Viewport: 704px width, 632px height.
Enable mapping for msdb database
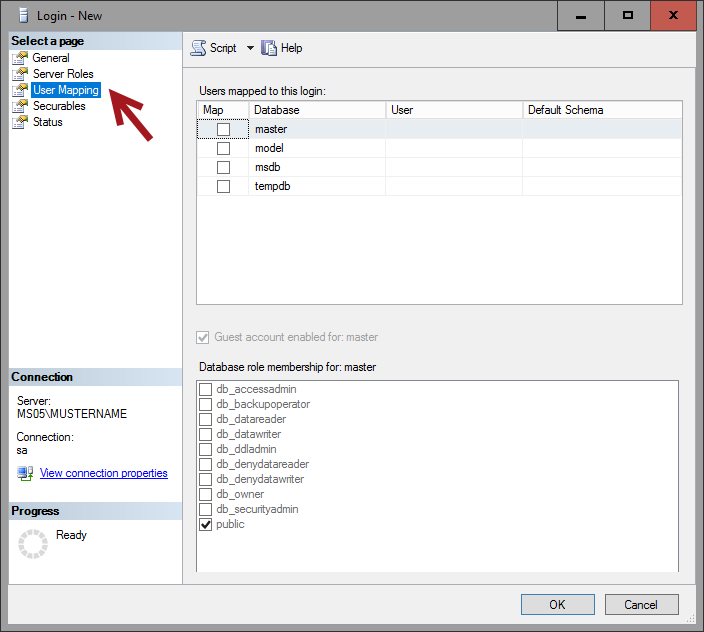point(223,167)
